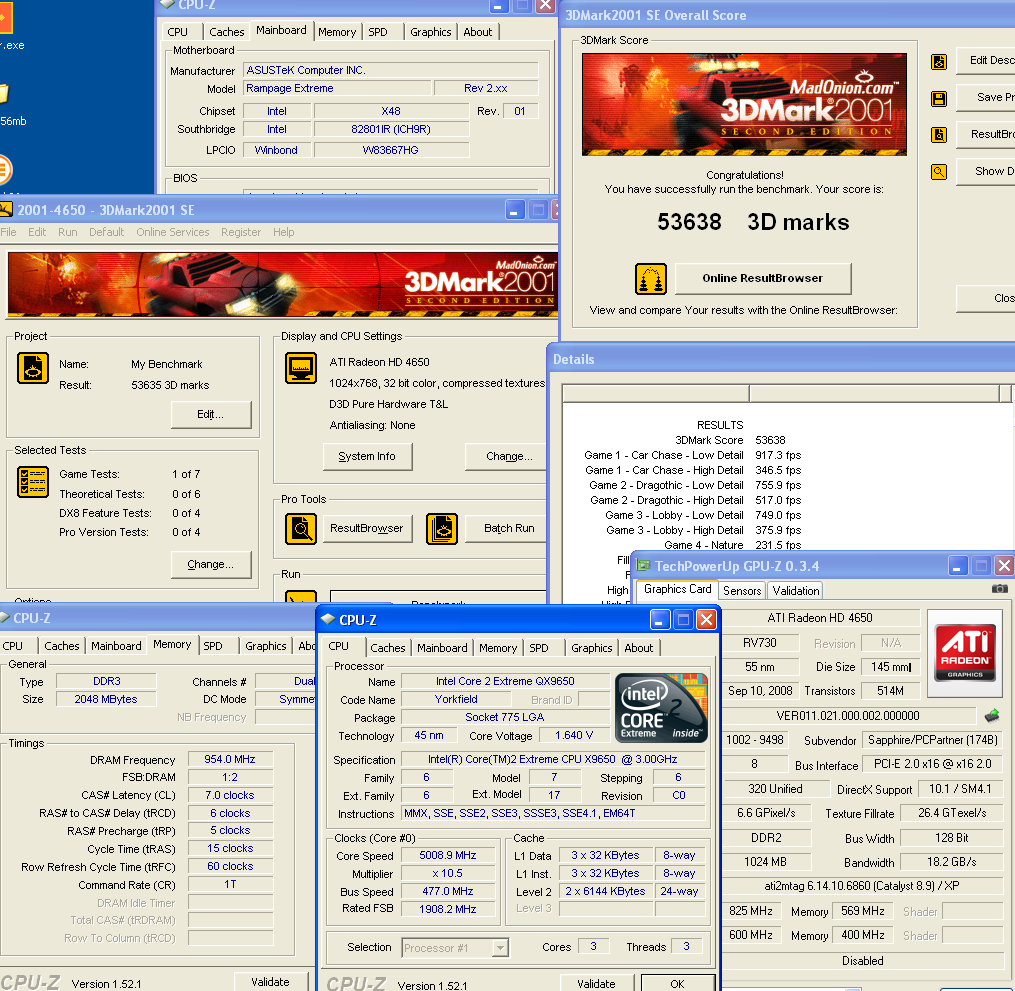This screenshot has width=1015, height=991.
Task: Click the Bus Speed 477.0 MHz field
Action: coord(448,891)
